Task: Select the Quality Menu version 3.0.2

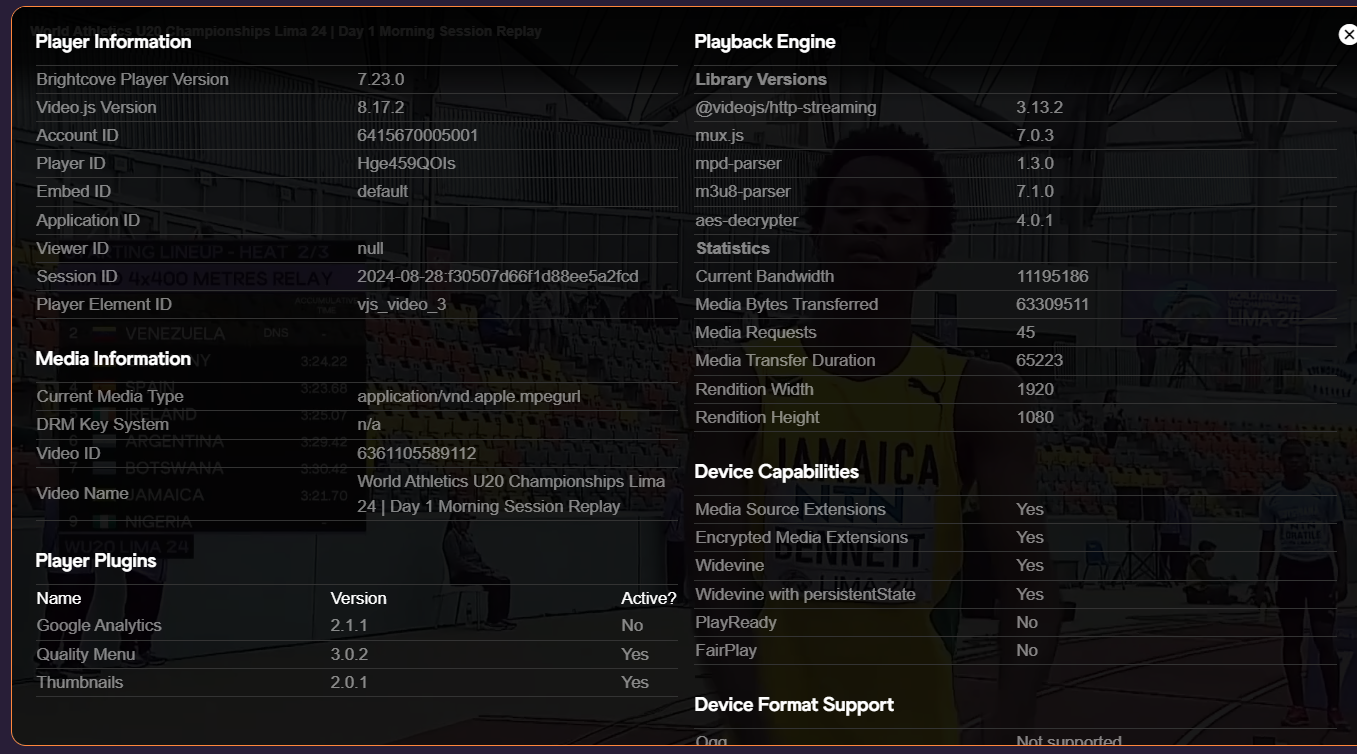Action: point(349,654)
